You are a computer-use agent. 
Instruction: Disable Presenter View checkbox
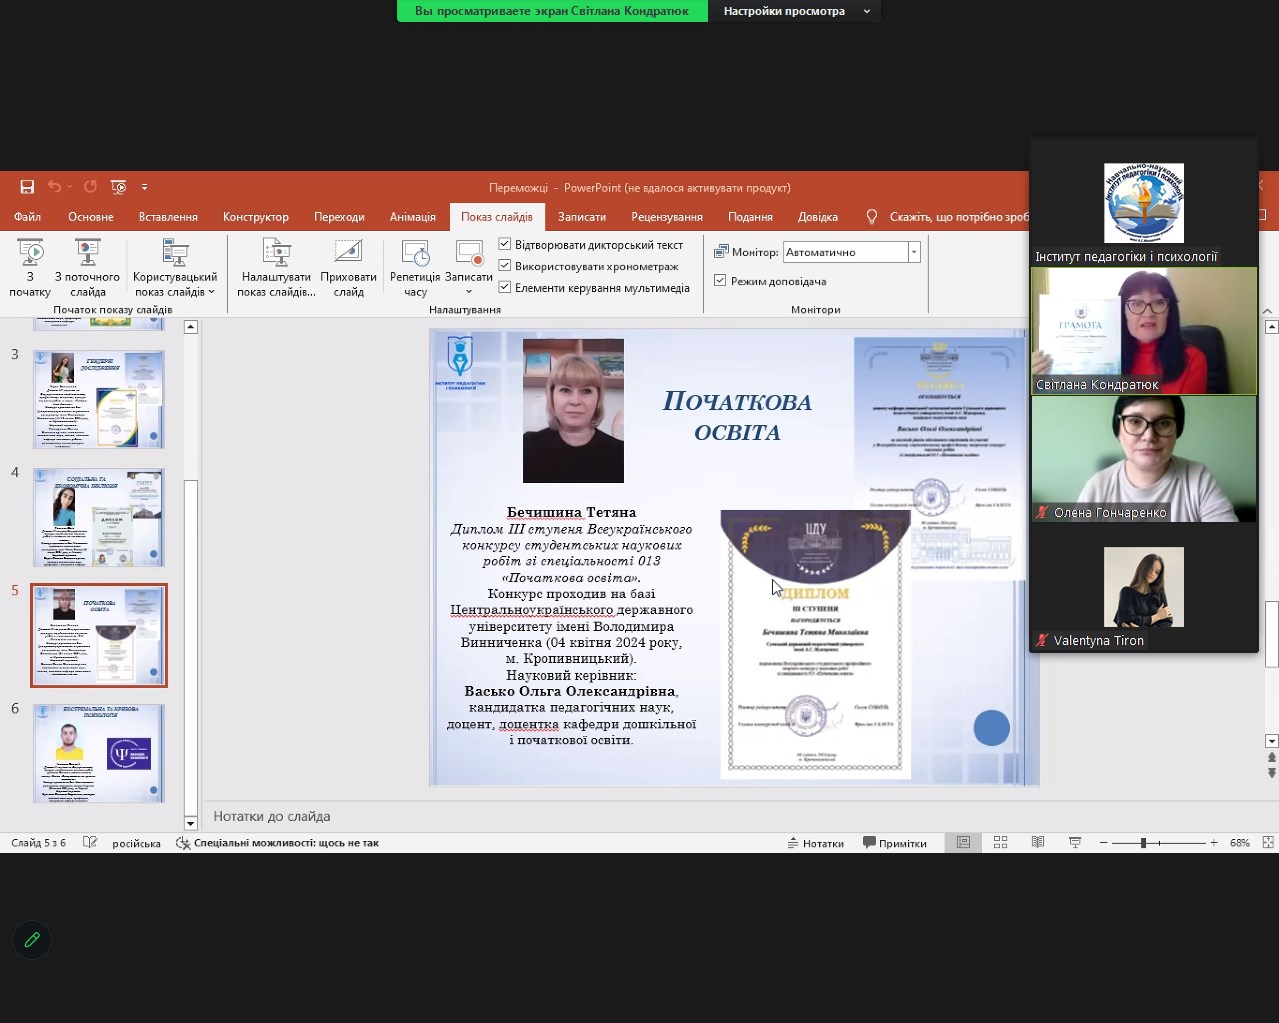point(720,281)
